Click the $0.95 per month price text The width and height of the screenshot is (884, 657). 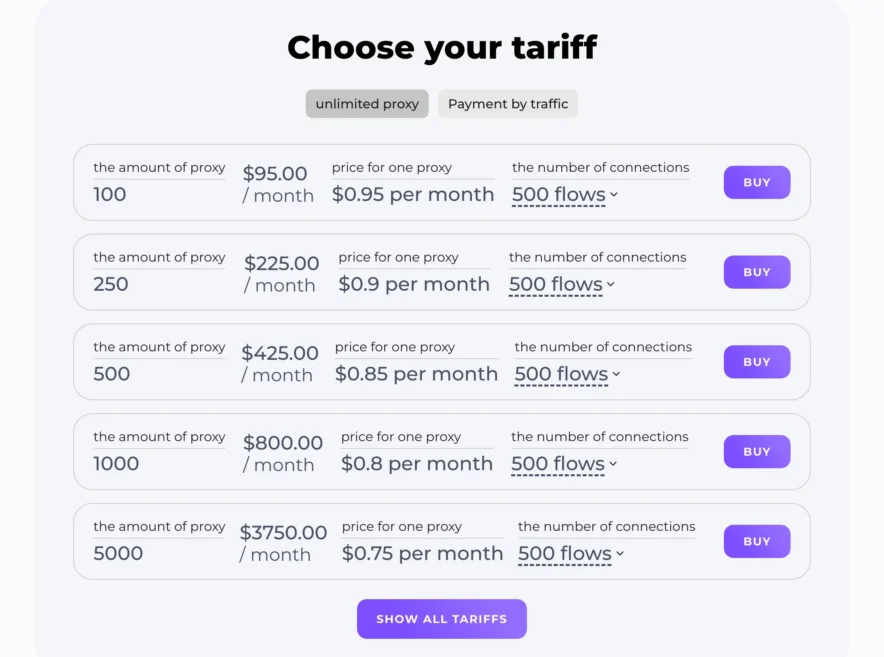[413, 194]
